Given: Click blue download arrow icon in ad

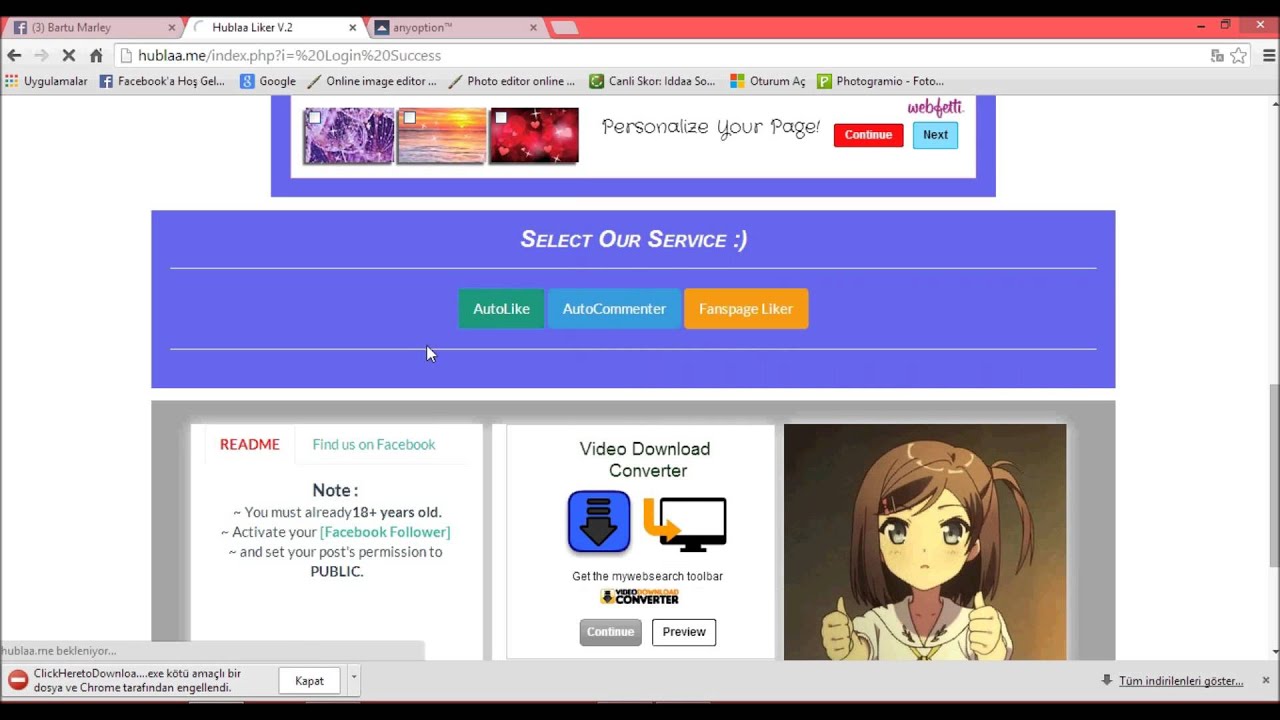Looking at the screenshot, I should click(599, 522).
